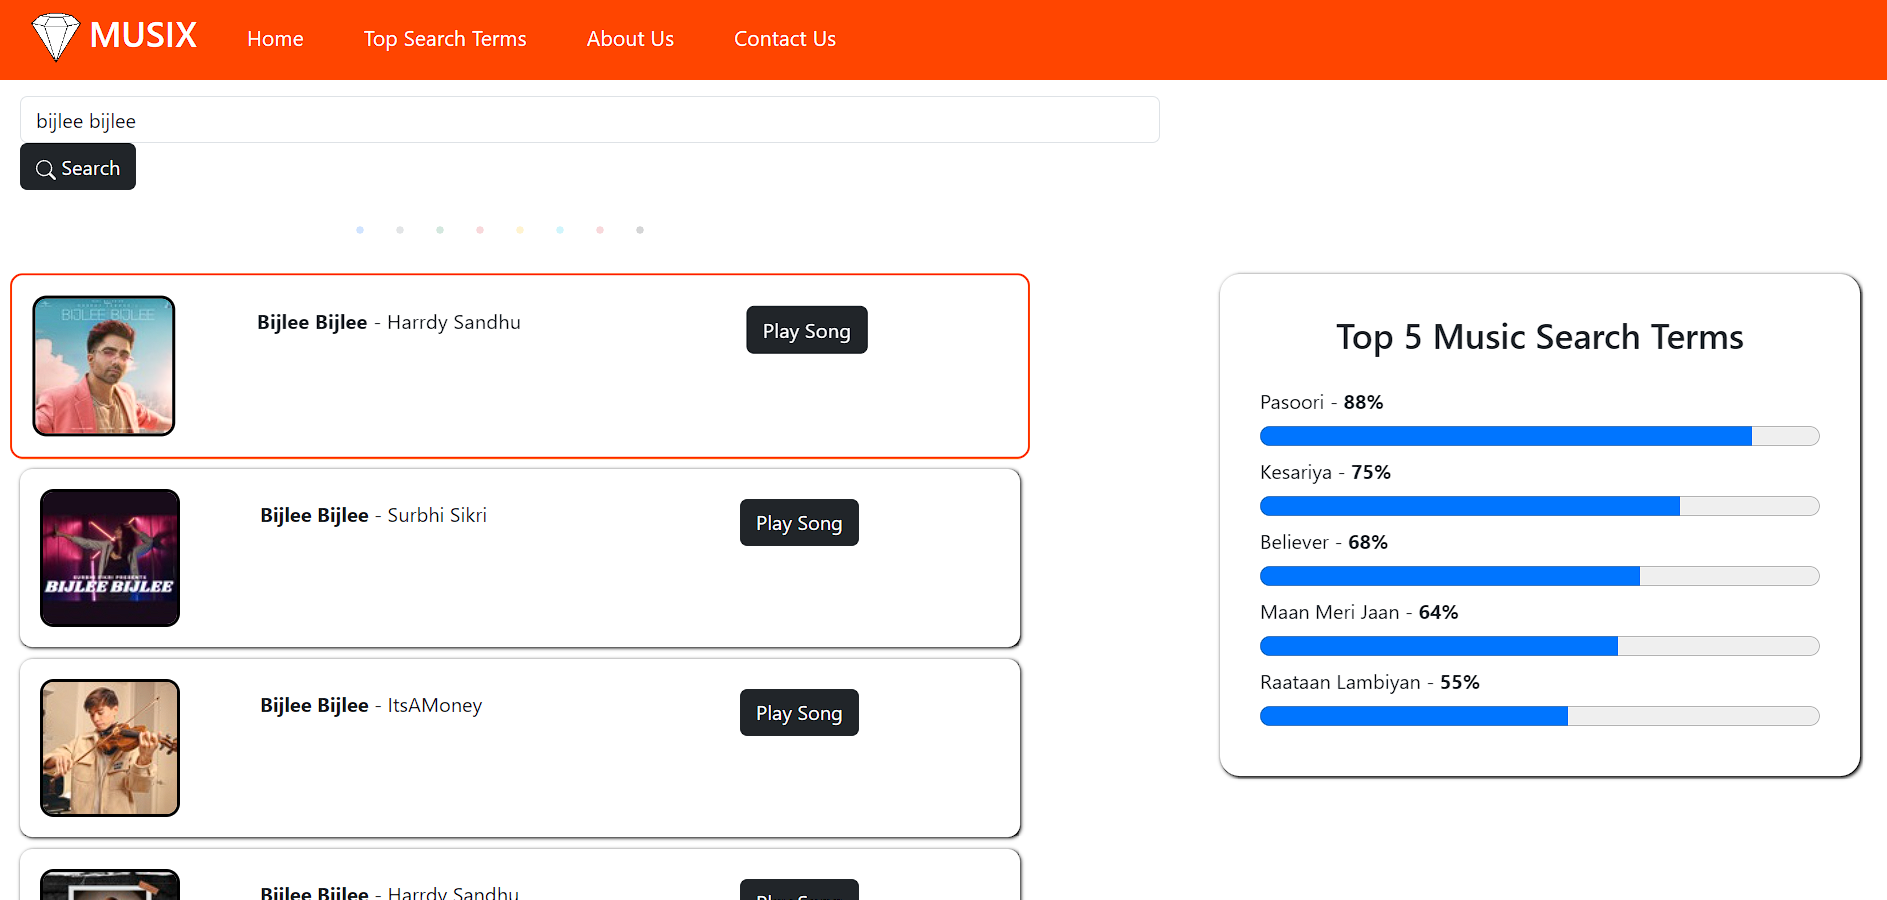
Task: Play Song for Harrdy Sandhu's Bijlee Bijlee
Action: point(807,330)
